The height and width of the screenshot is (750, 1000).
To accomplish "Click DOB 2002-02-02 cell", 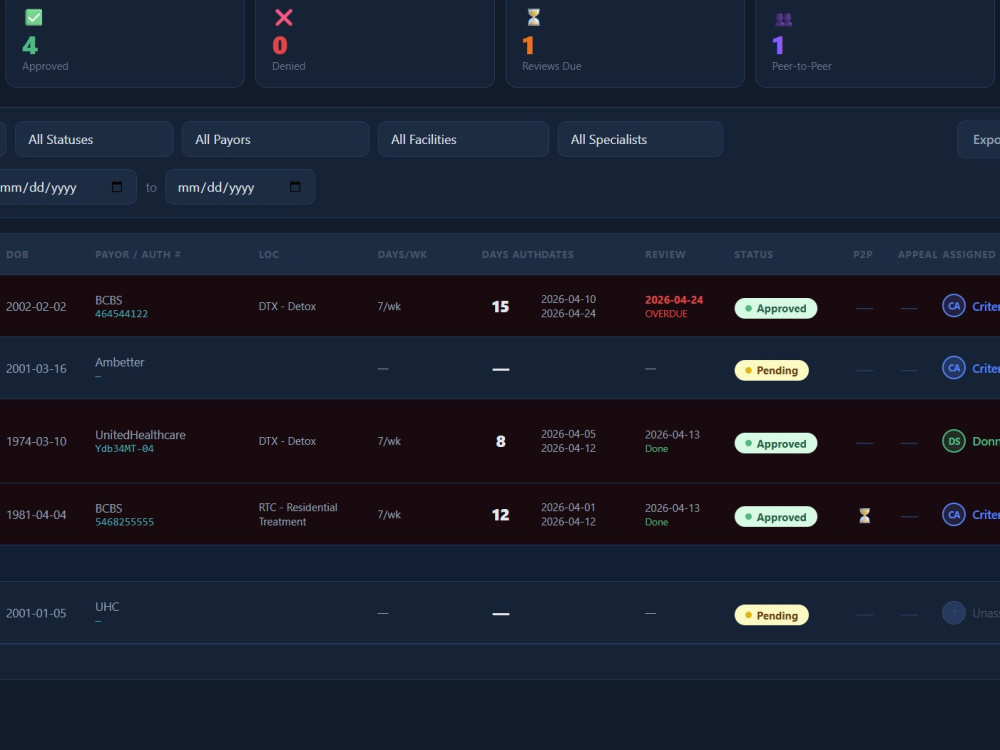I will click(x=36, y=306).
